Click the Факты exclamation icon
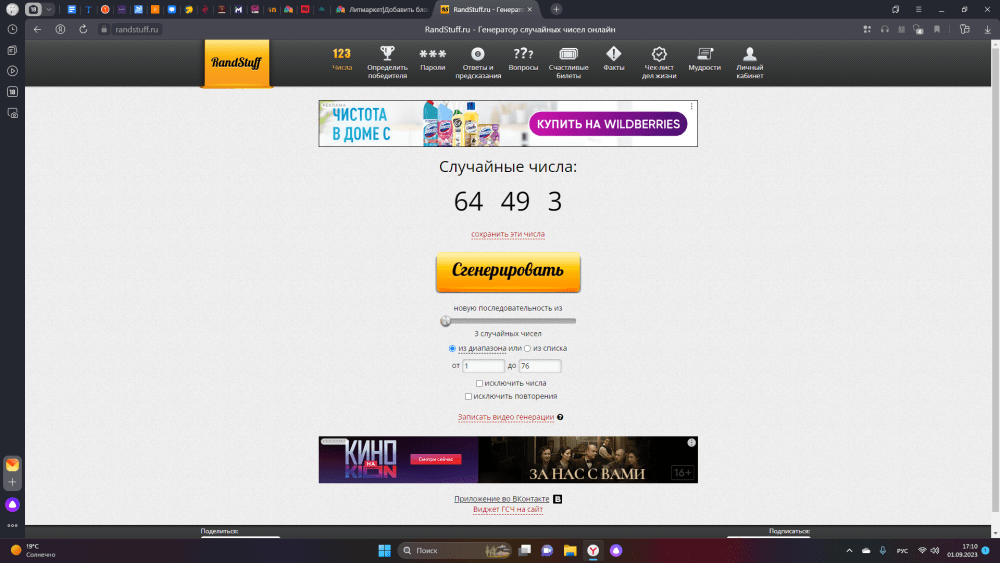Image resolution: width=1000 pixels, height=563 pixels. pos(614,54)
